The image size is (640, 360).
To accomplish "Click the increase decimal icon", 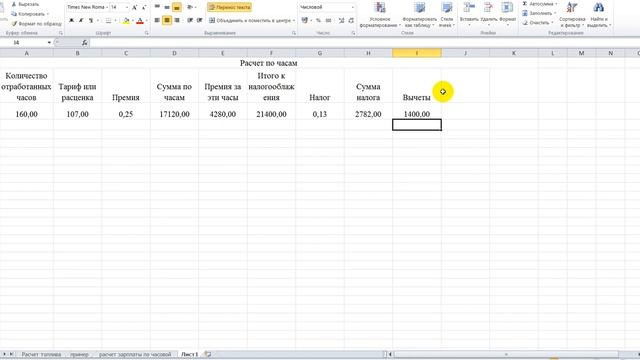I will (341, 20).
